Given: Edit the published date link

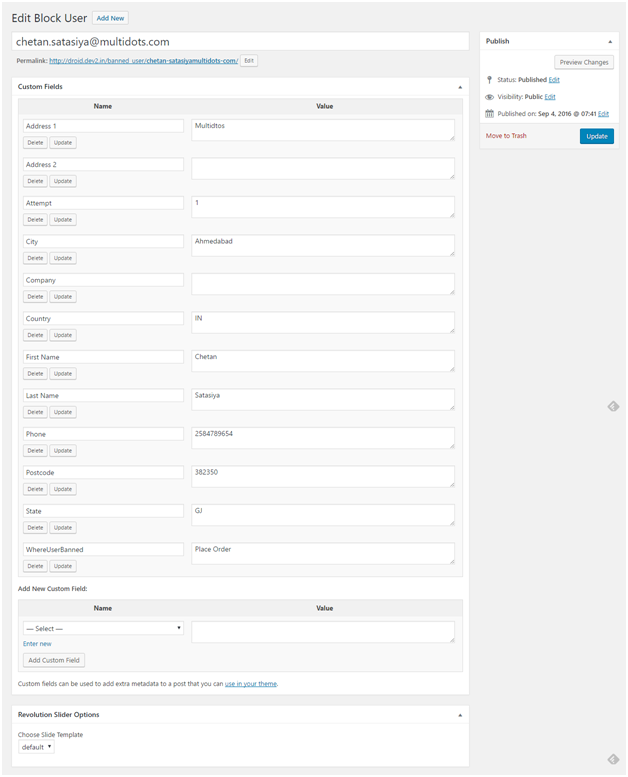Looking at the screenshot, I should [x=603, y=114].
